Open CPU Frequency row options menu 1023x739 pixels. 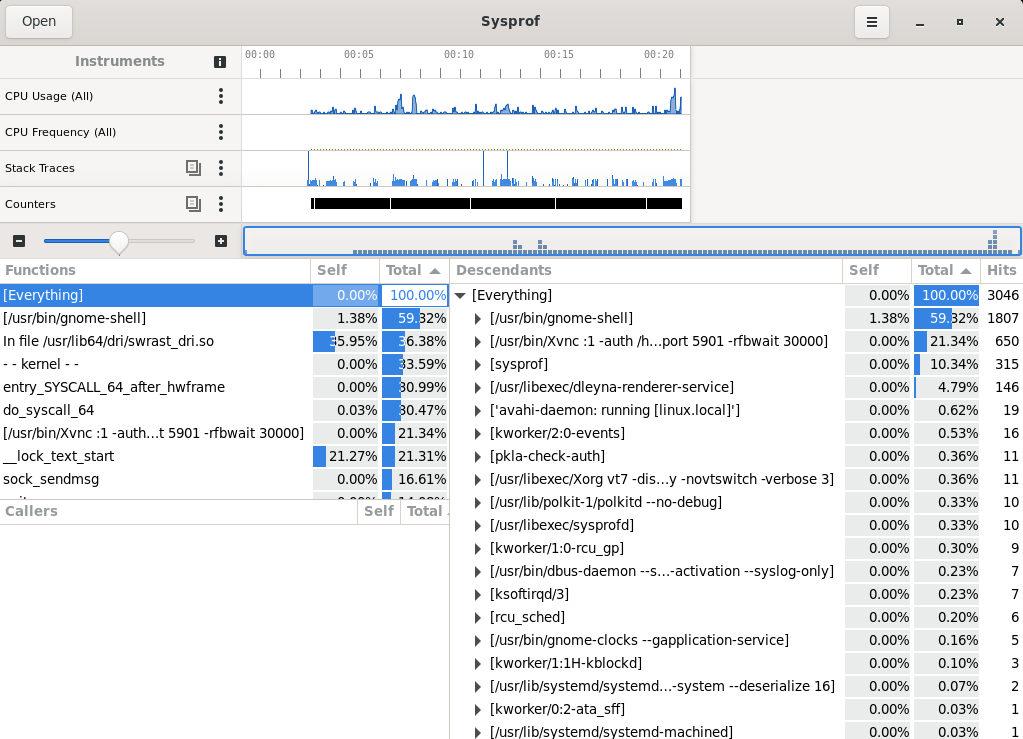[x=221, y=132]
